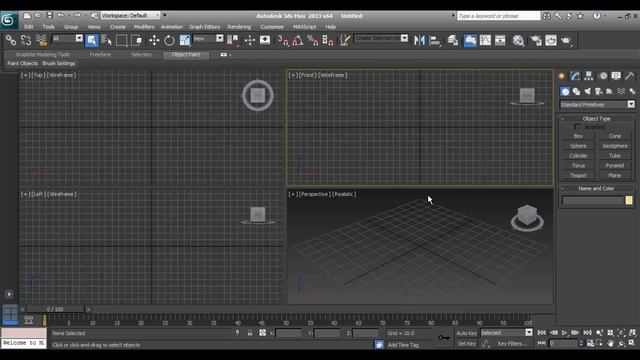Open the 3ds Max application menu logo
This screenshot has height=360, width=640.
point(8,20)
